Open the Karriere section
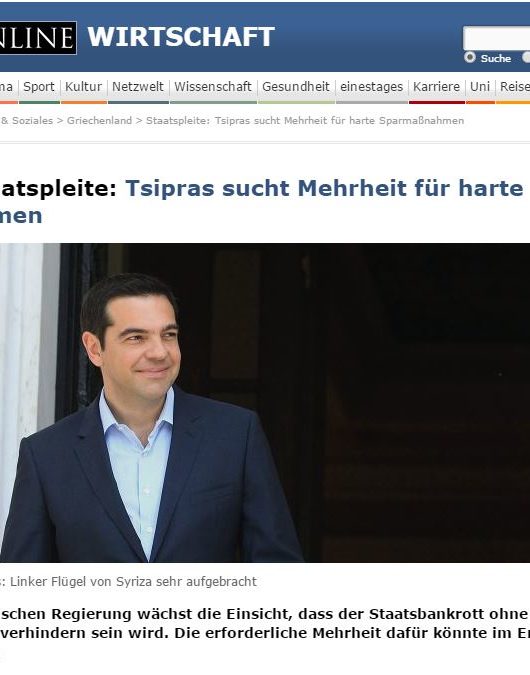 pyautogui.click(x=437, y=87)
